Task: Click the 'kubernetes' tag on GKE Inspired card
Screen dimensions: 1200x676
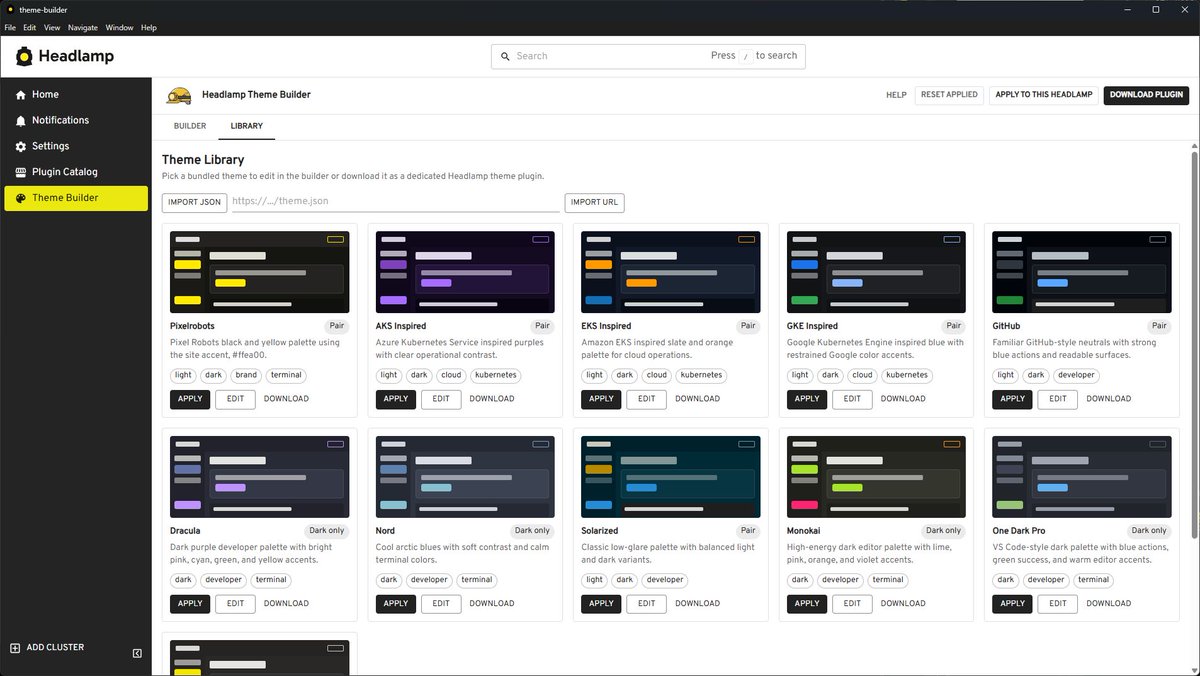Action: pos(907,376)
